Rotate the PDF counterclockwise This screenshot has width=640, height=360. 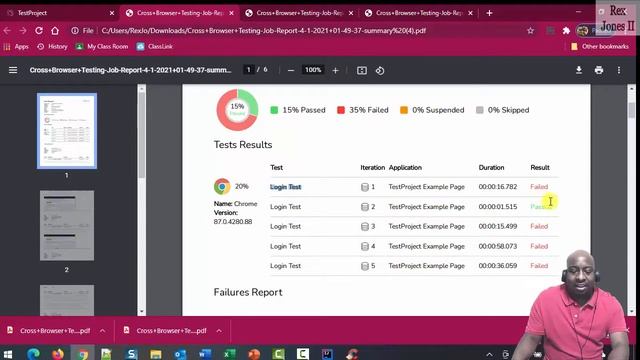(x=380, y=71)
